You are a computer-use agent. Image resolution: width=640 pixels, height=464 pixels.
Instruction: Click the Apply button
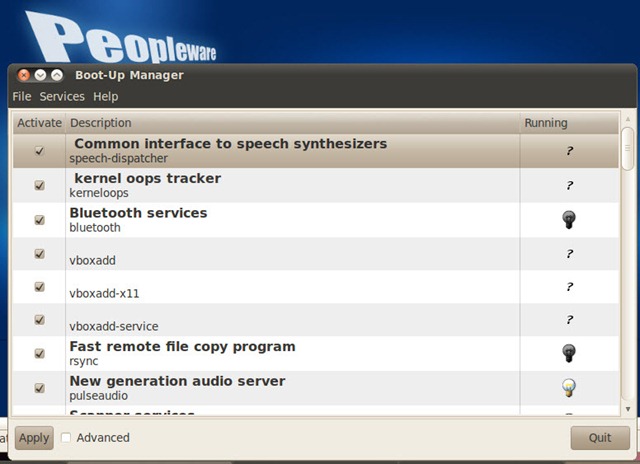click(x=34, y=438)
